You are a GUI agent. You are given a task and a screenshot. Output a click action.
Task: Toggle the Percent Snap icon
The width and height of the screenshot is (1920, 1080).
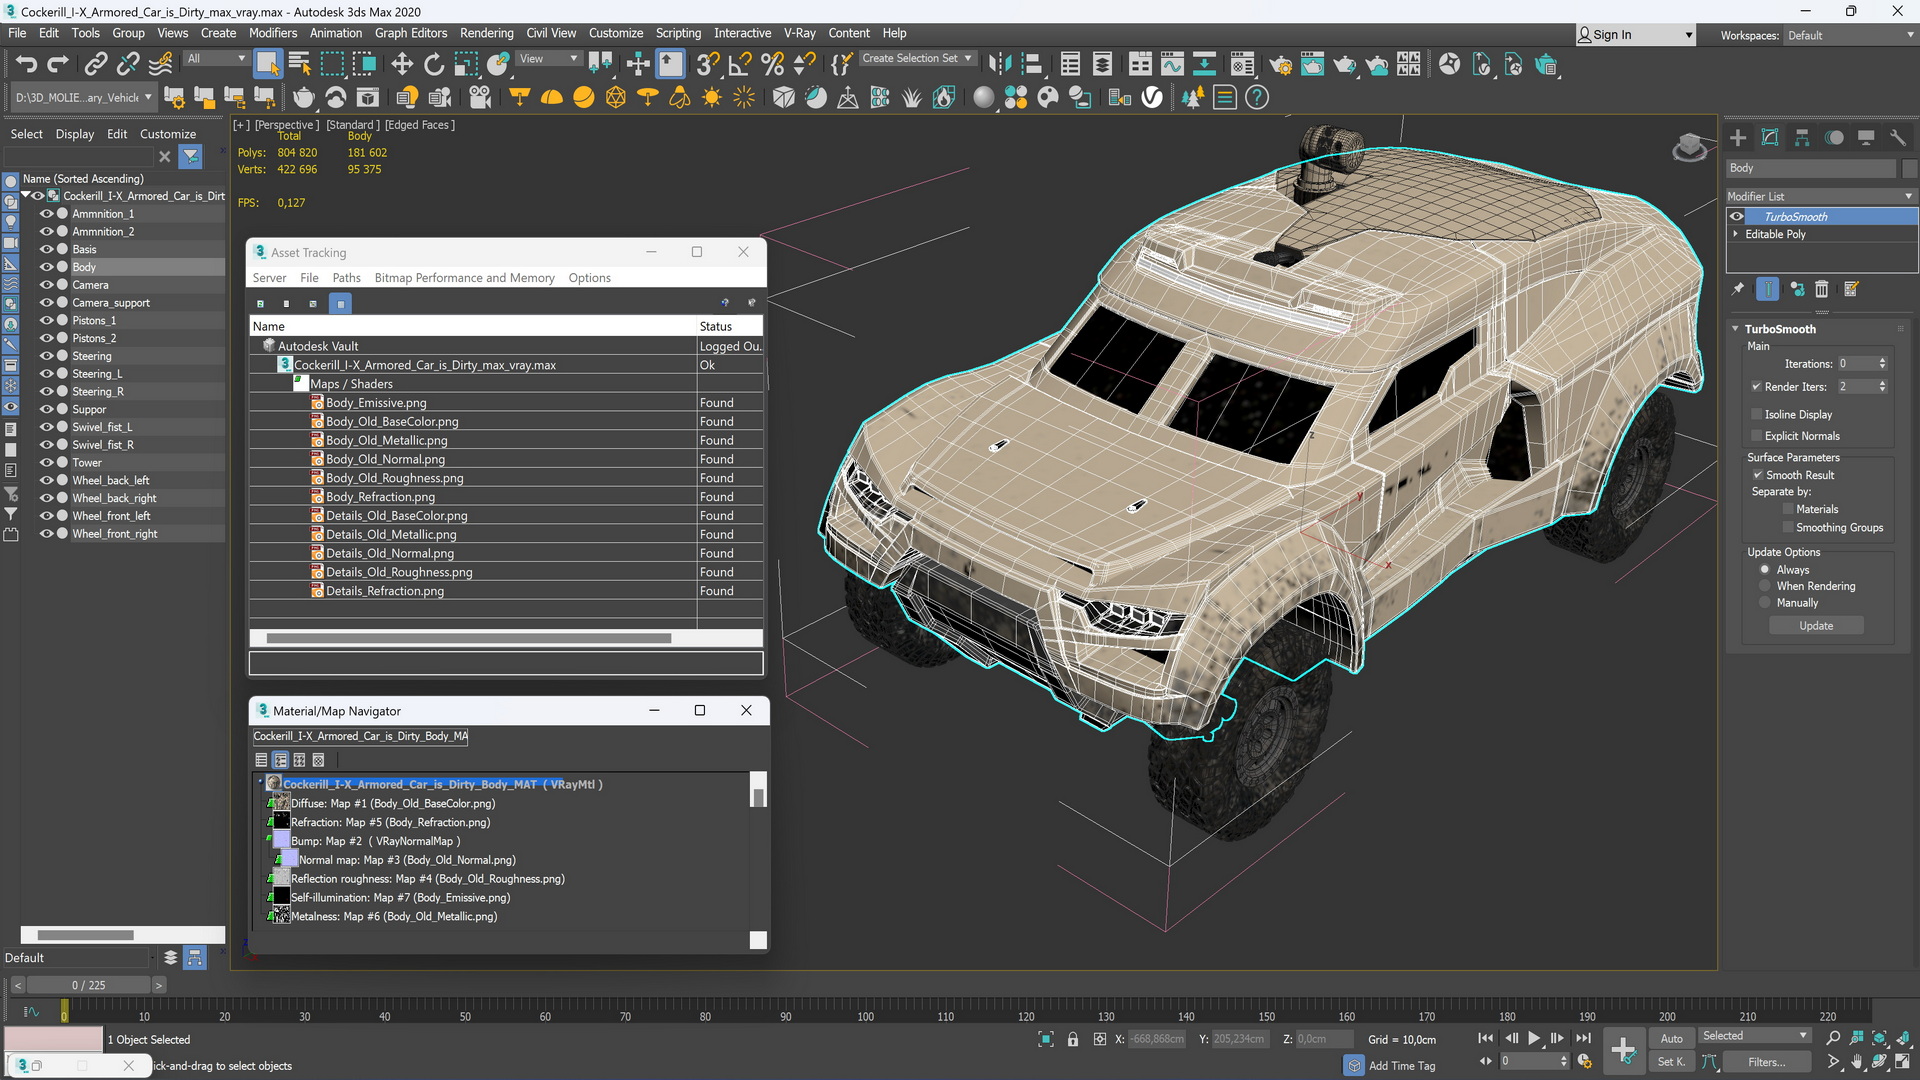point(773,65)
